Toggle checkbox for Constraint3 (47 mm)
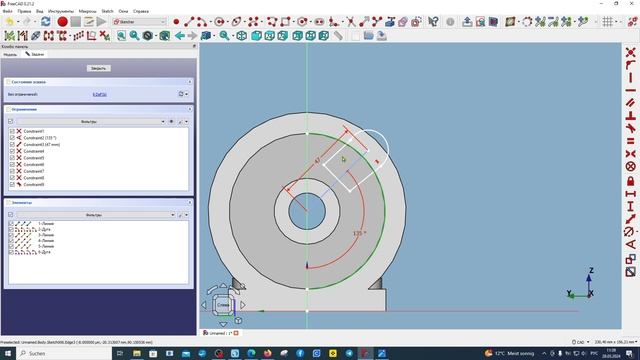The width and height of the screenshot is (640, 360). coord(12,144)
